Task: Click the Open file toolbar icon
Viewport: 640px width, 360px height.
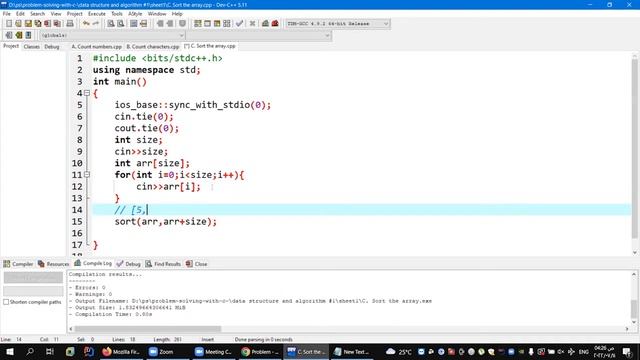Action: coord(18,24)
